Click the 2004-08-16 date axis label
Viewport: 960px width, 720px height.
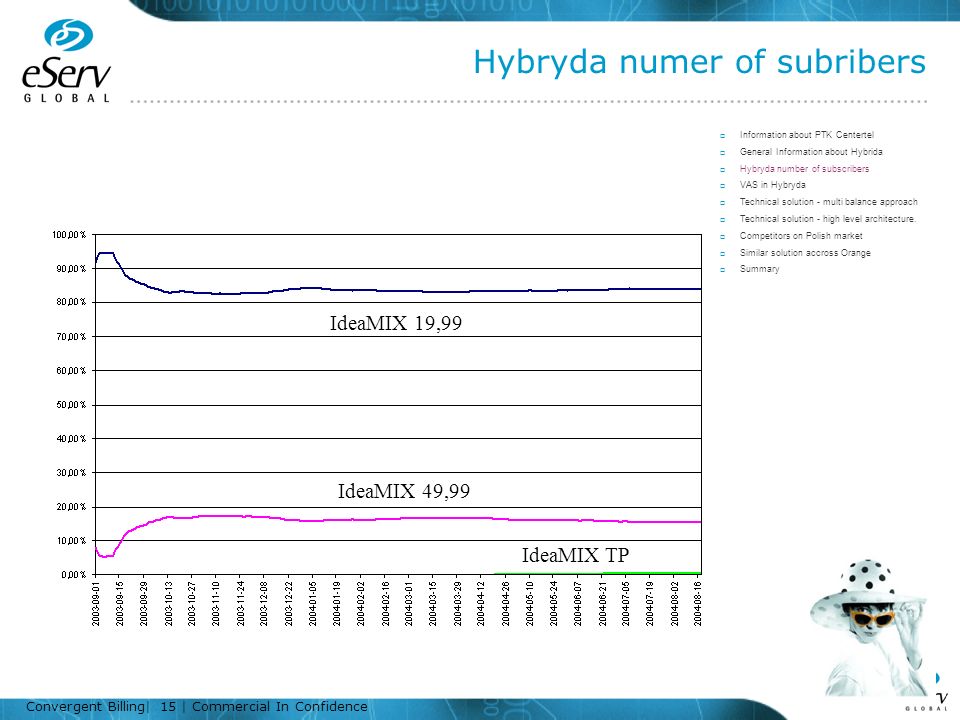pyautogui.click(x=697, y=604)
